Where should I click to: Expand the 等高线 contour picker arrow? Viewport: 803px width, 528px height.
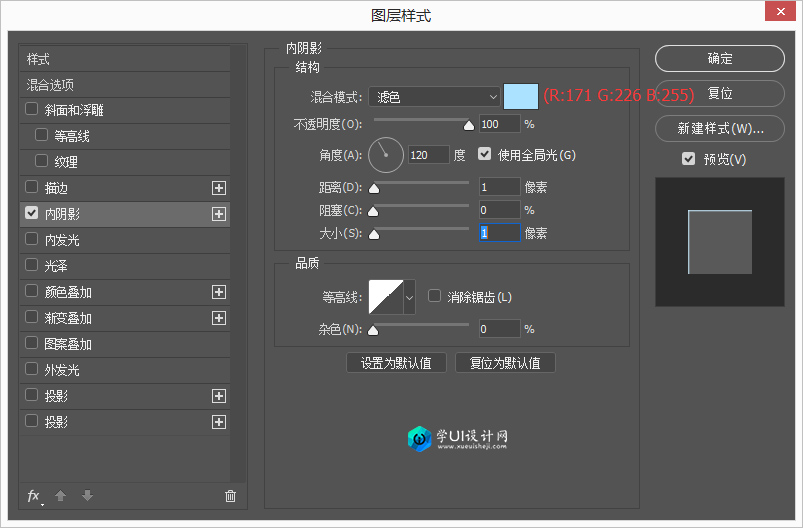(x=409, y=297)
